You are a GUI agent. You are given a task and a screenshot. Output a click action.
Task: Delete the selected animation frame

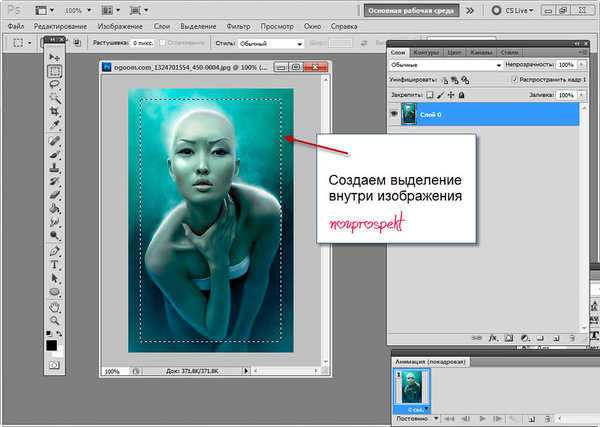click(547, 419)
